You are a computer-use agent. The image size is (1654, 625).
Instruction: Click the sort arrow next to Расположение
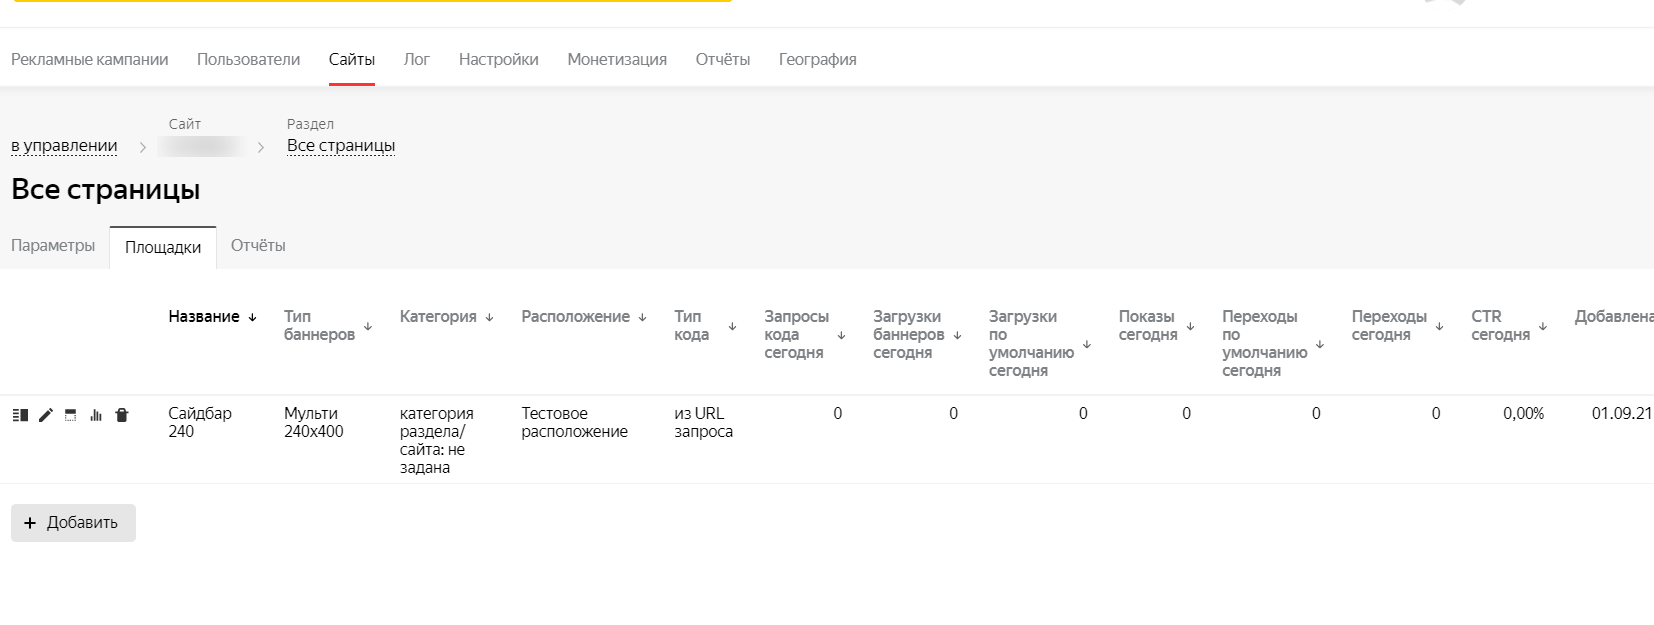(x=642, y=317)
